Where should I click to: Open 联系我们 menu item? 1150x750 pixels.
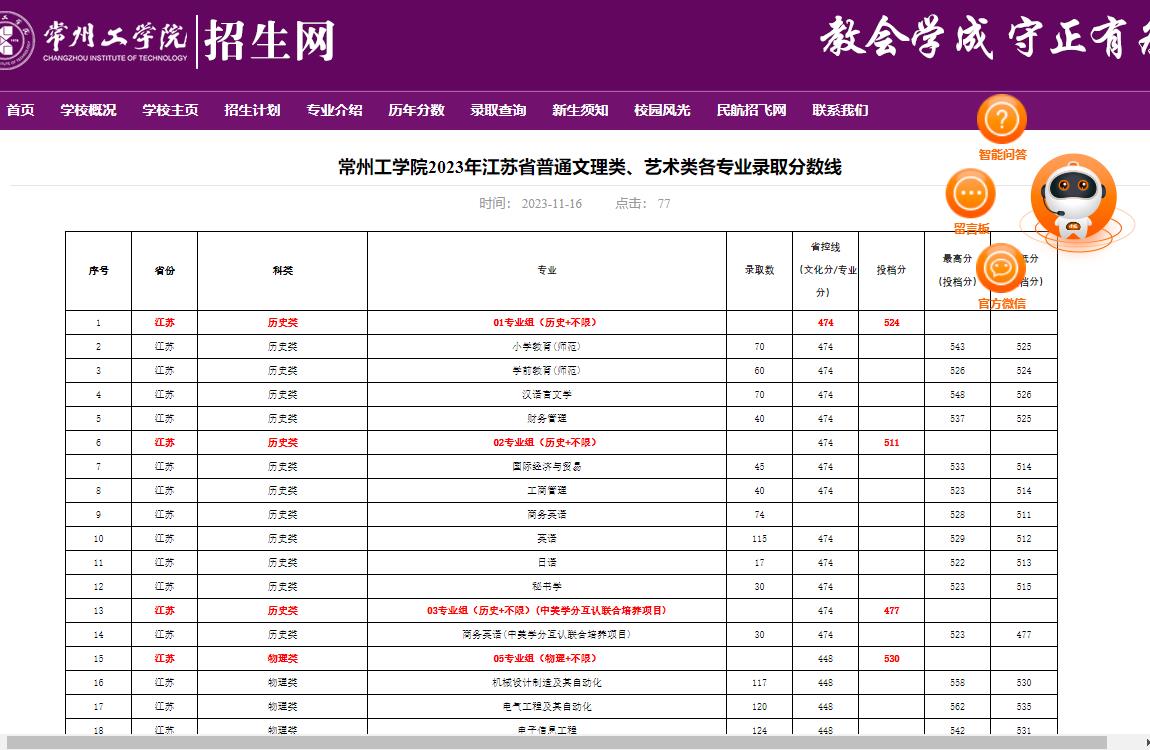(x=840, y=110)
